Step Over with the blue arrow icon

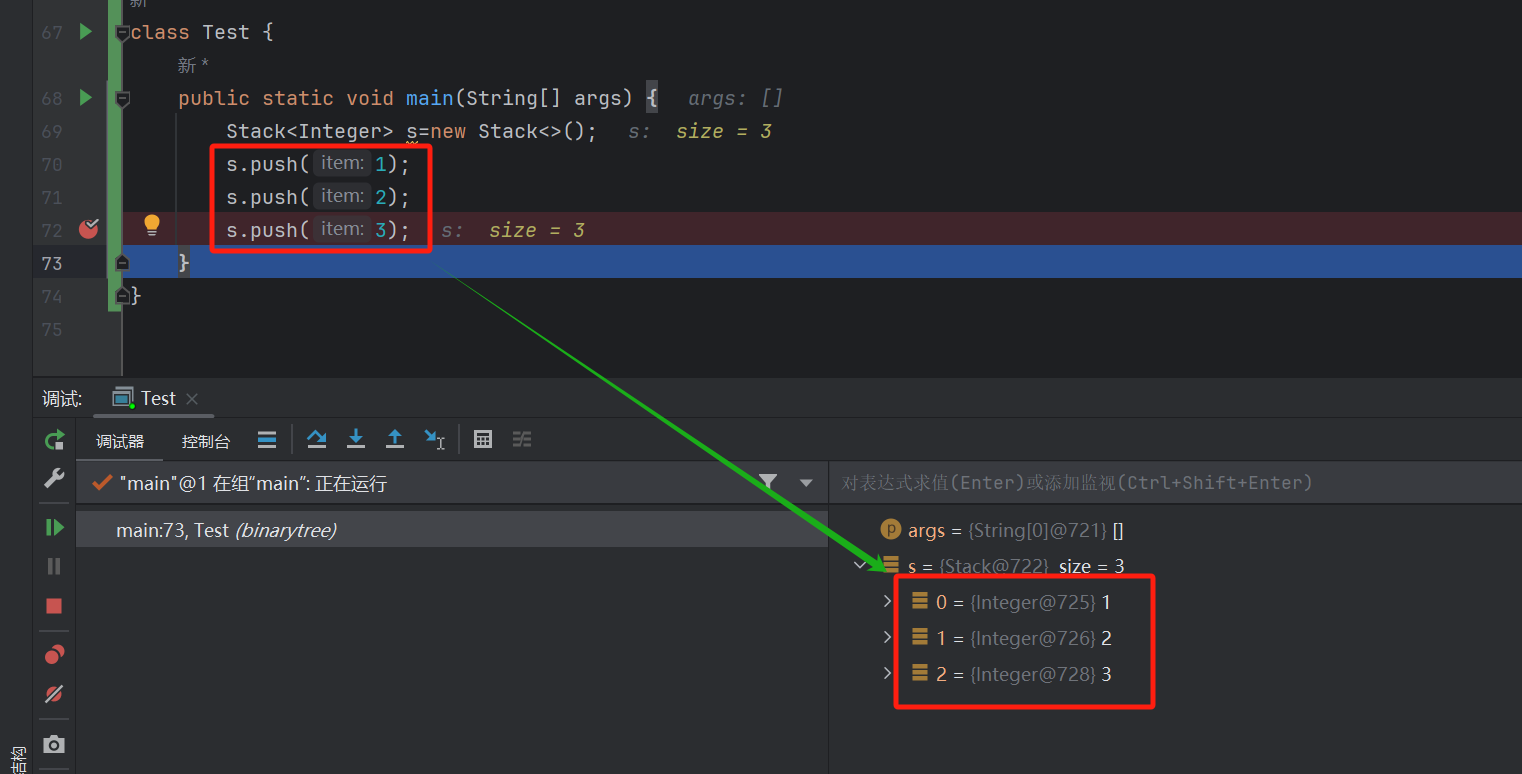(x=316, y=439)
